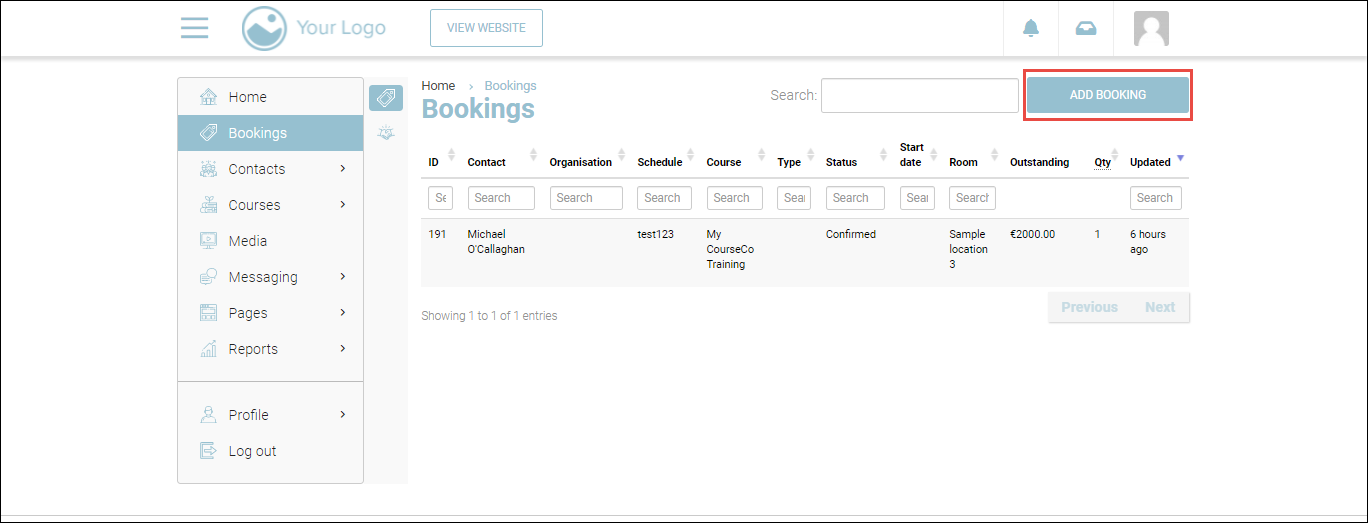The image size is (1368, 523).
Task: Select the bookings tag icon in the submenu strip
Action: coord(386,98)
